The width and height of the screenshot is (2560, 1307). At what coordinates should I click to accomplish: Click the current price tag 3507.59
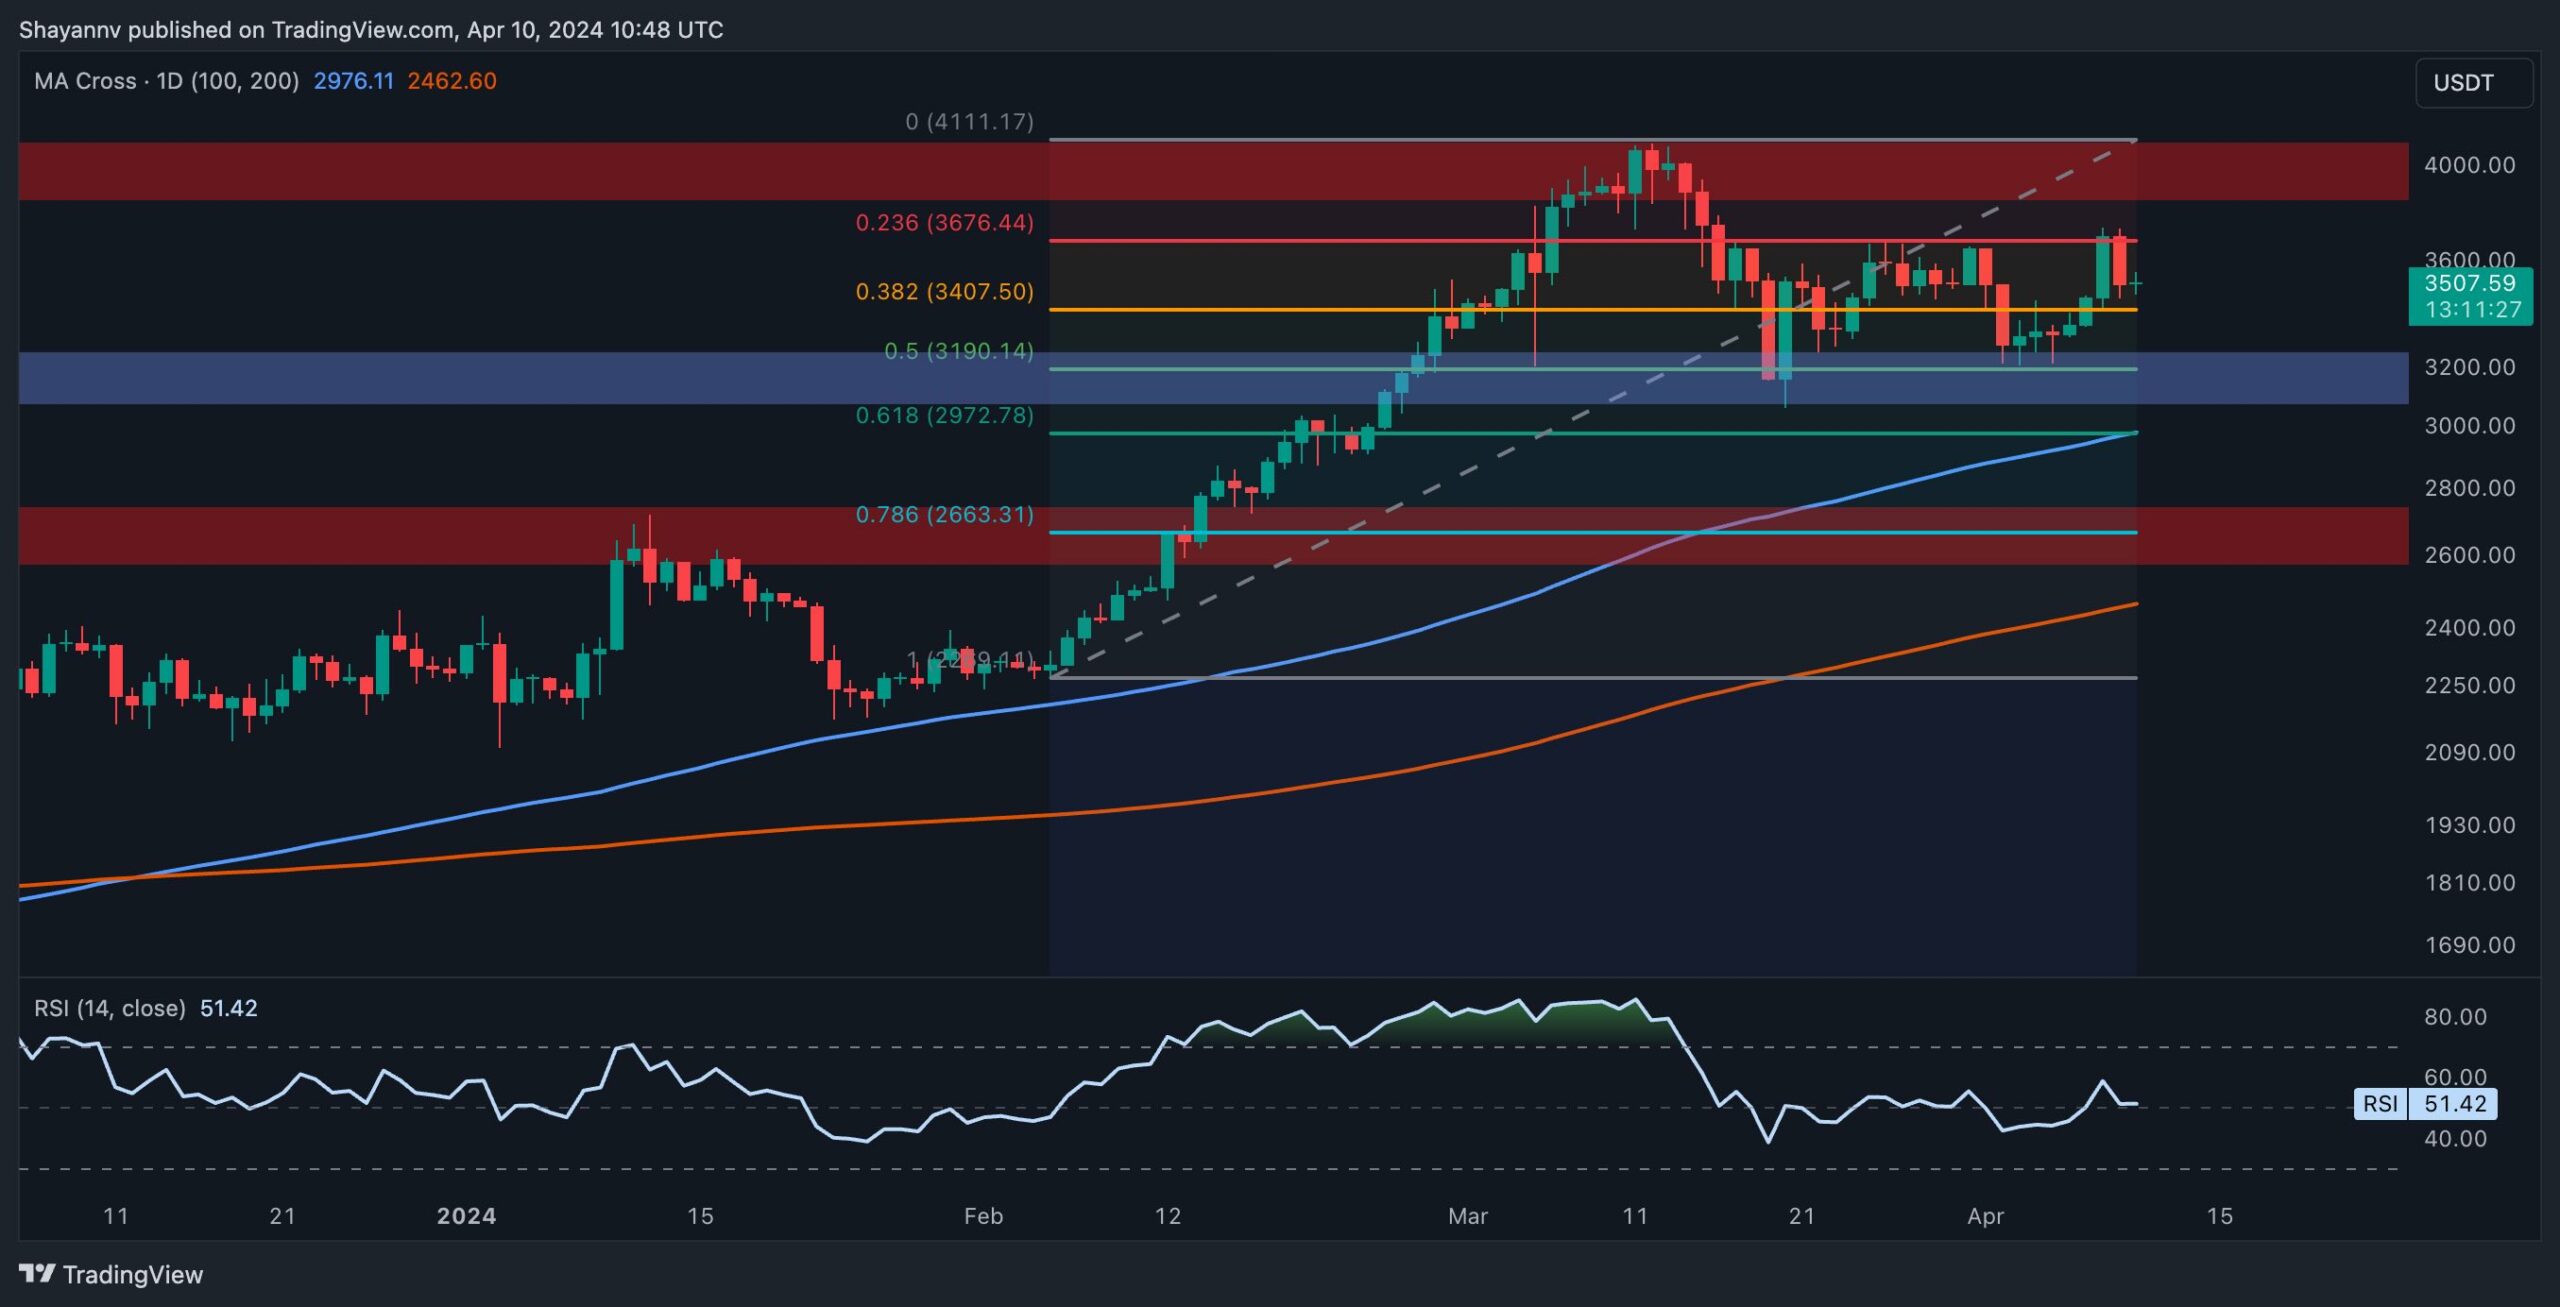[2470, 284]
